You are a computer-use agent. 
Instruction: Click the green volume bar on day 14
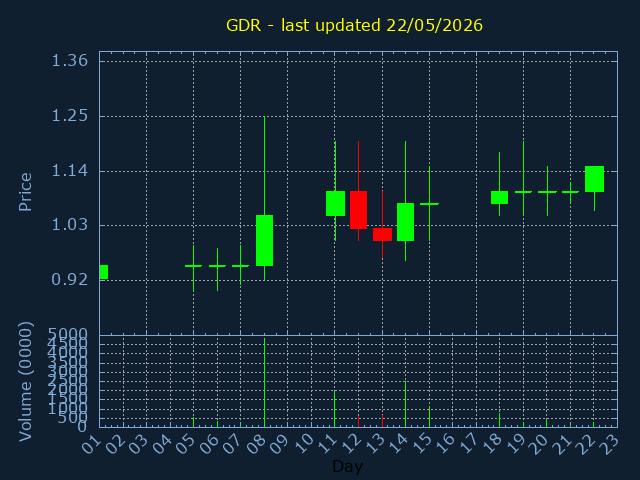(x=405, y=404)
